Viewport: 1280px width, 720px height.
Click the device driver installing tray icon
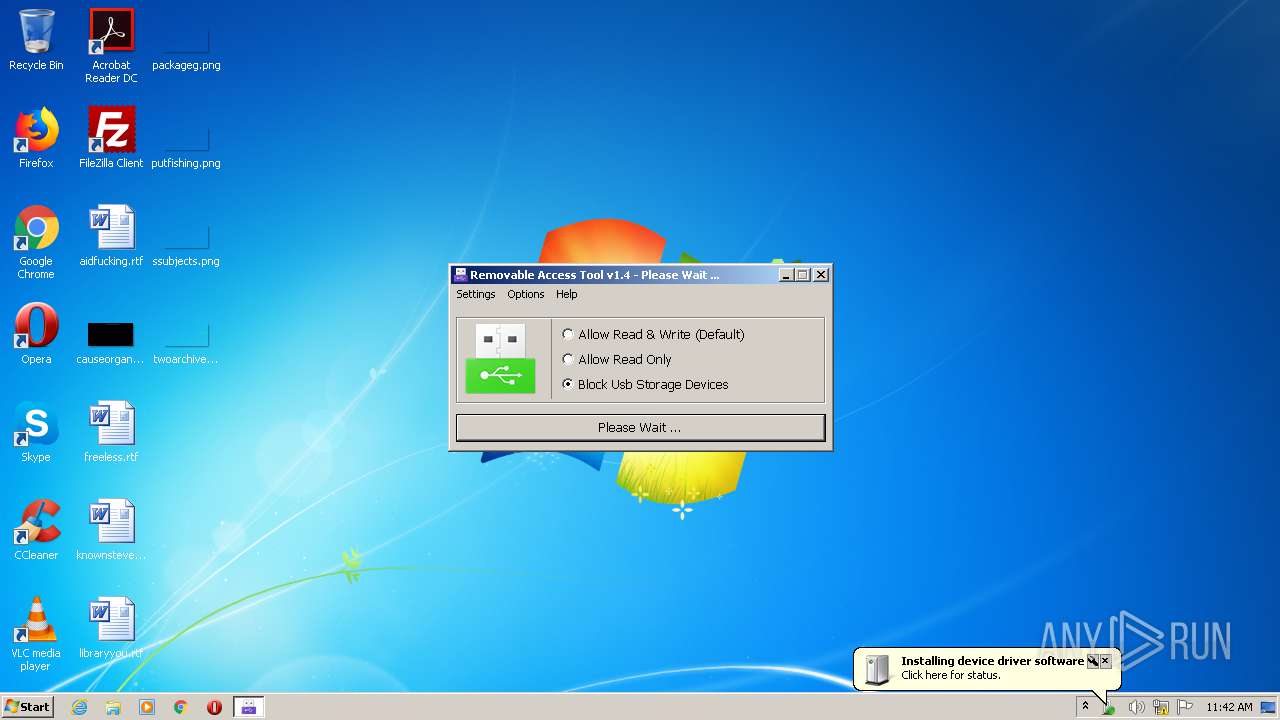click(x=1109, y=707)
